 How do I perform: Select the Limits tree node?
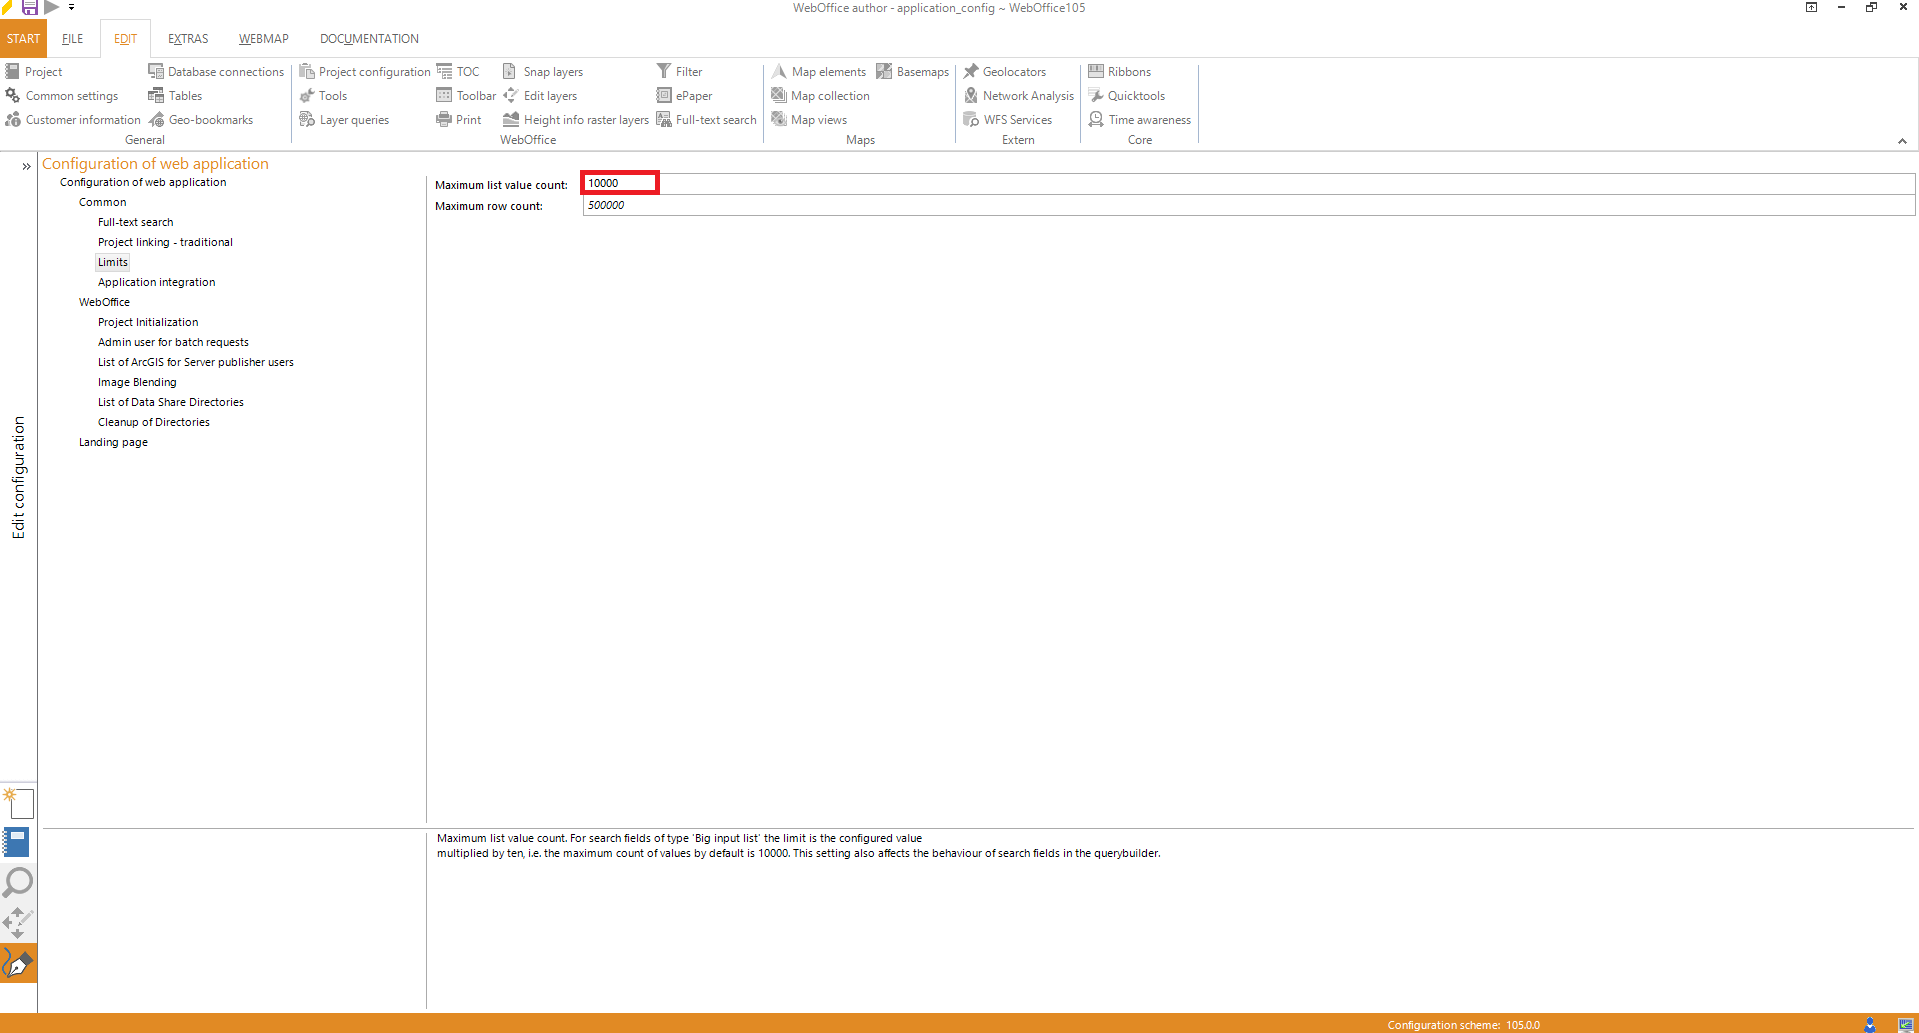coord(112,261)
